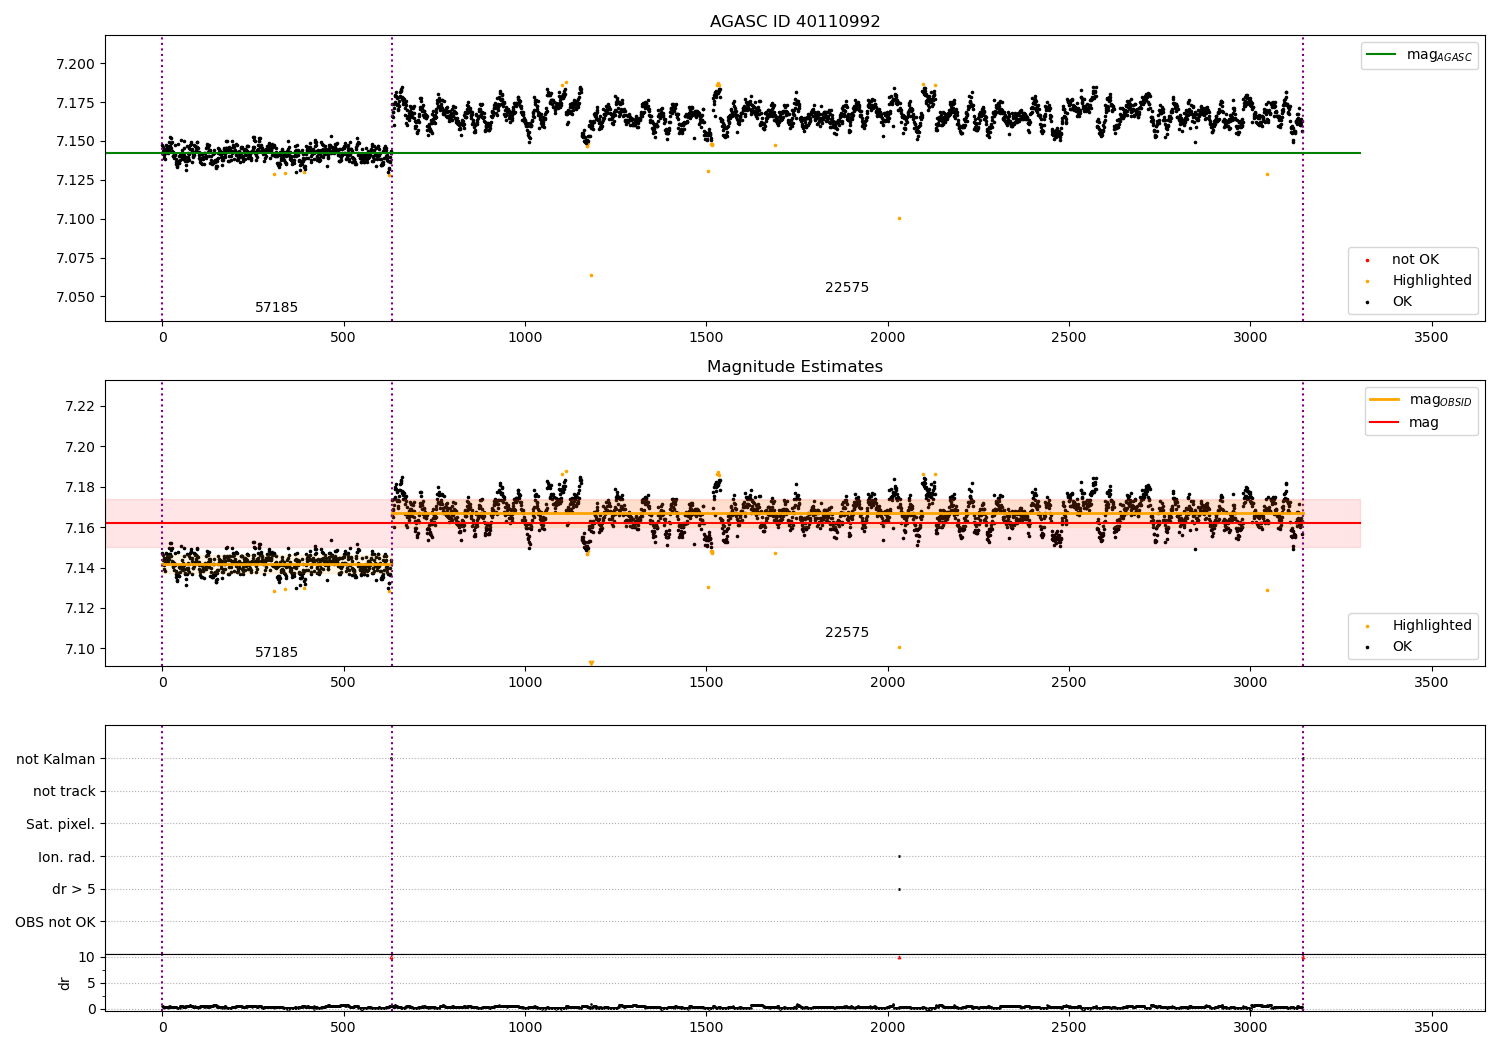Click y-axis tick 7.16 in middle plot

coord(78,528)
